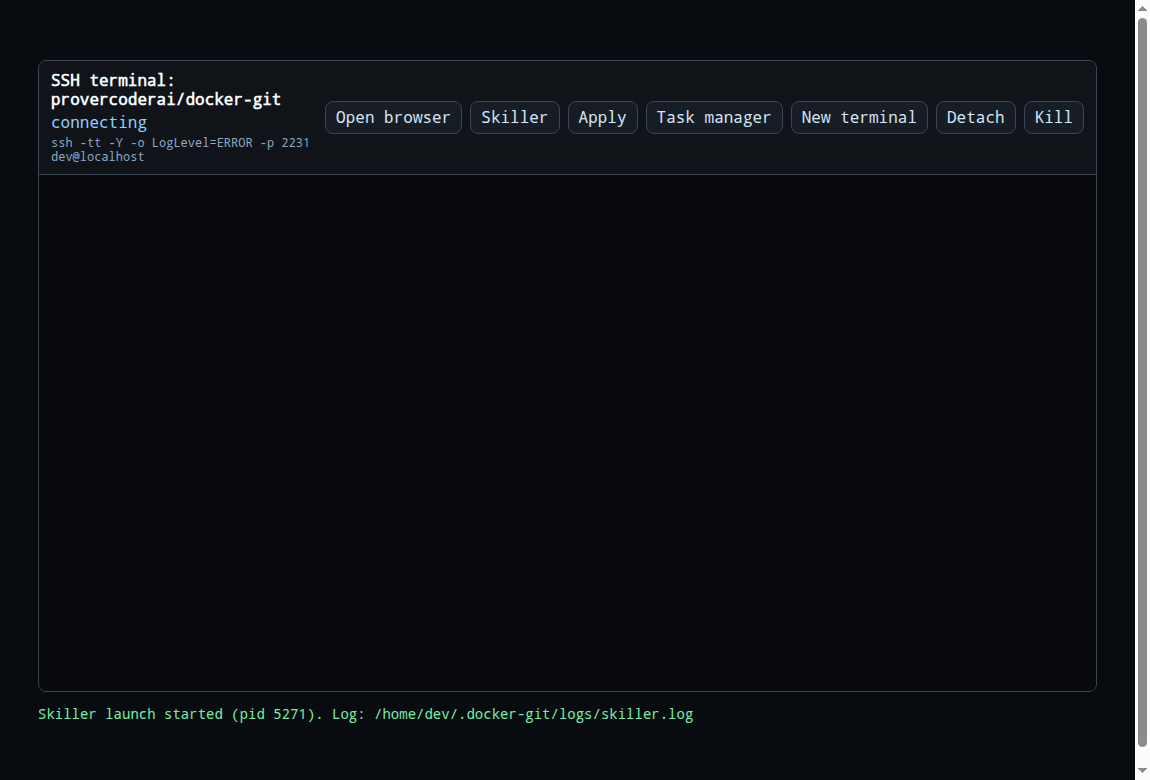This screenshot has width=1150, height=780.
Task: Open the browser from the terminal toolbar
Action: point(393,117)
